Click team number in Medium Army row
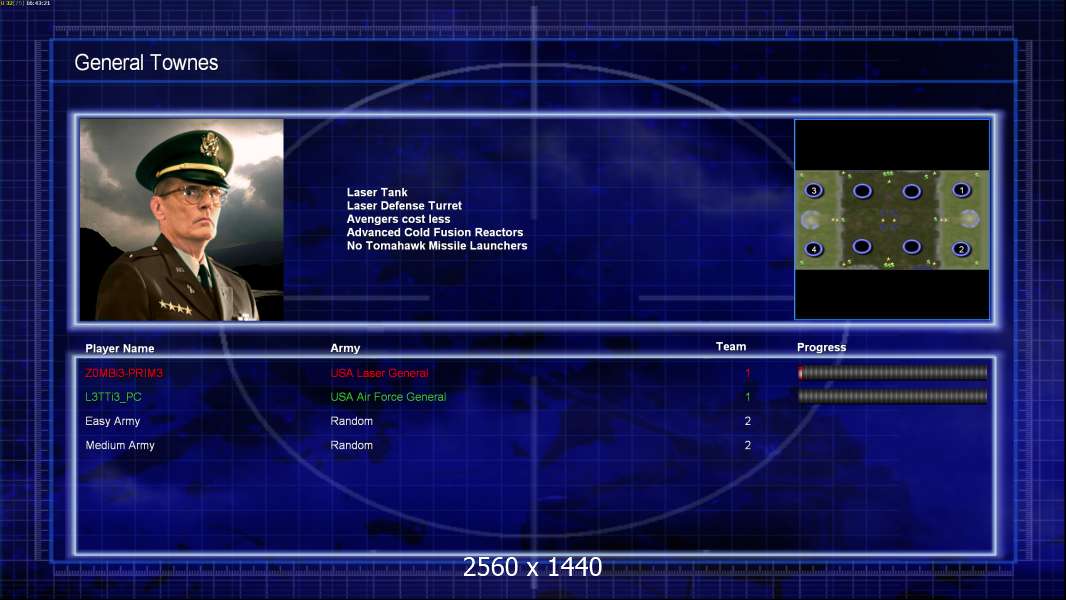Screen dimensions: 1066x600 tap(747, 445)
